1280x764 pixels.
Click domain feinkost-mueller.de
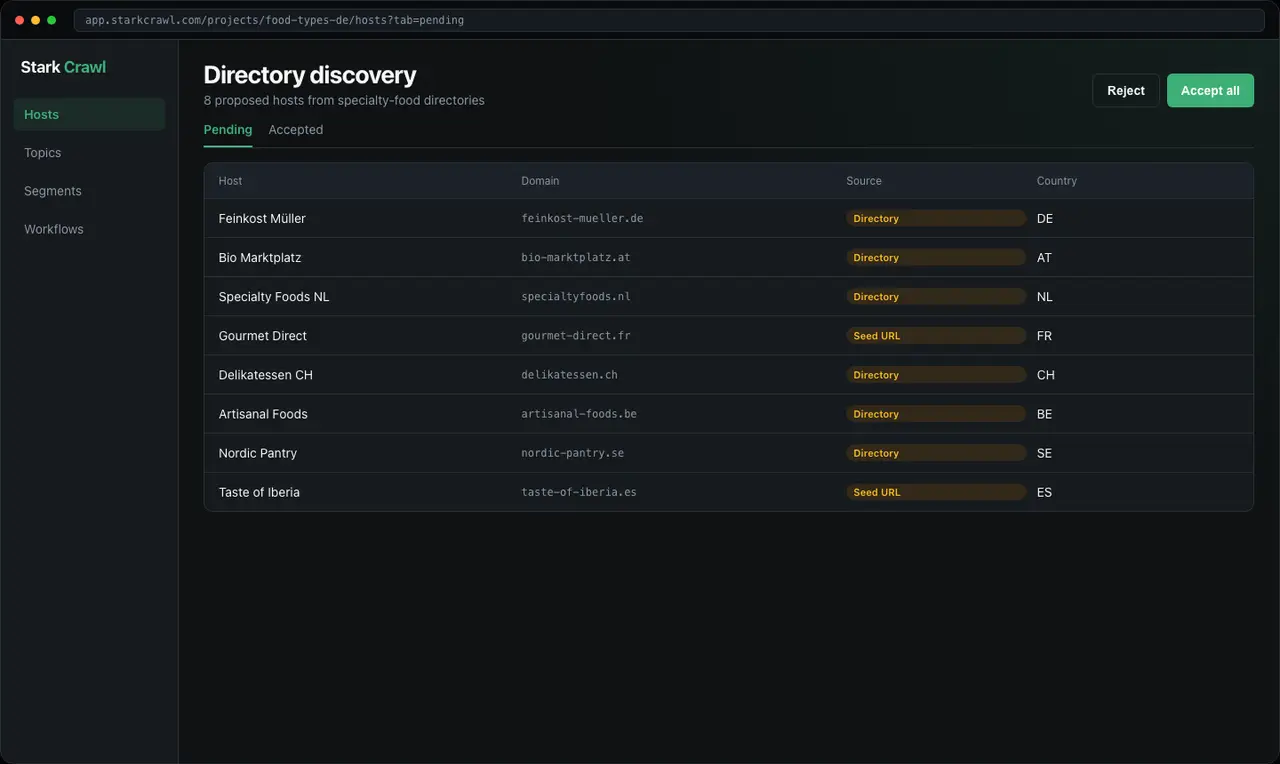582,218
